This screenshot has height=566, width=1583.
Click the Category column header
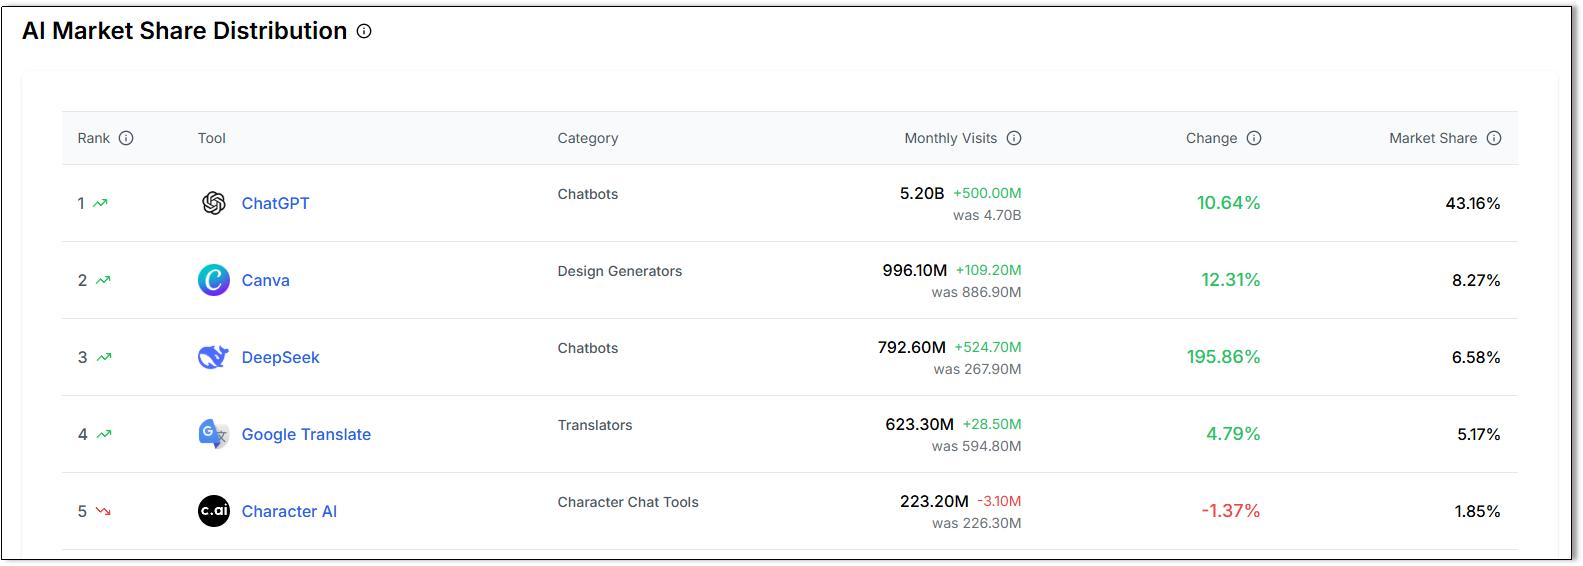pos(588,138)
